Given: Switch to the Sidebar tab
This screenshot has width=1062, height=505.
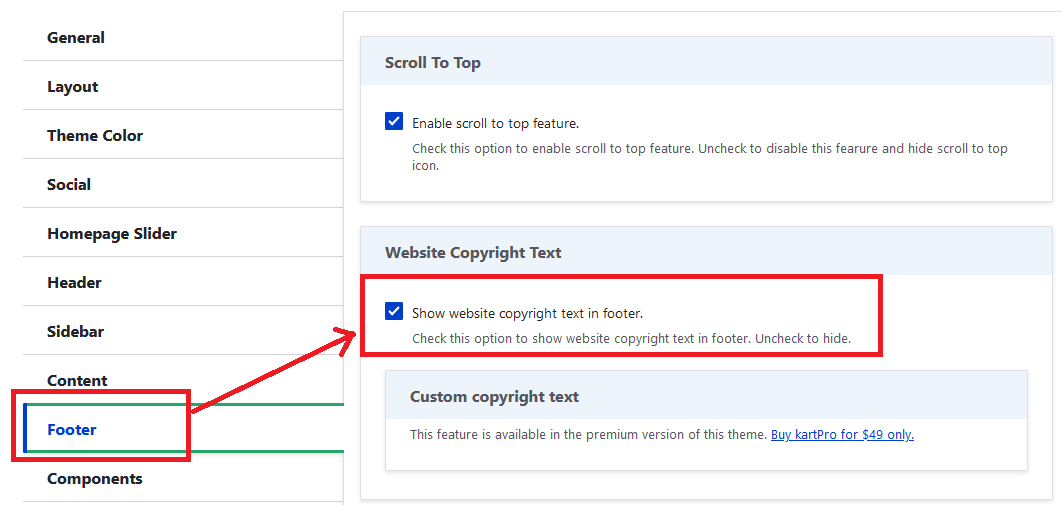Looking at the screenshot, I should click(x=76, y=332).
